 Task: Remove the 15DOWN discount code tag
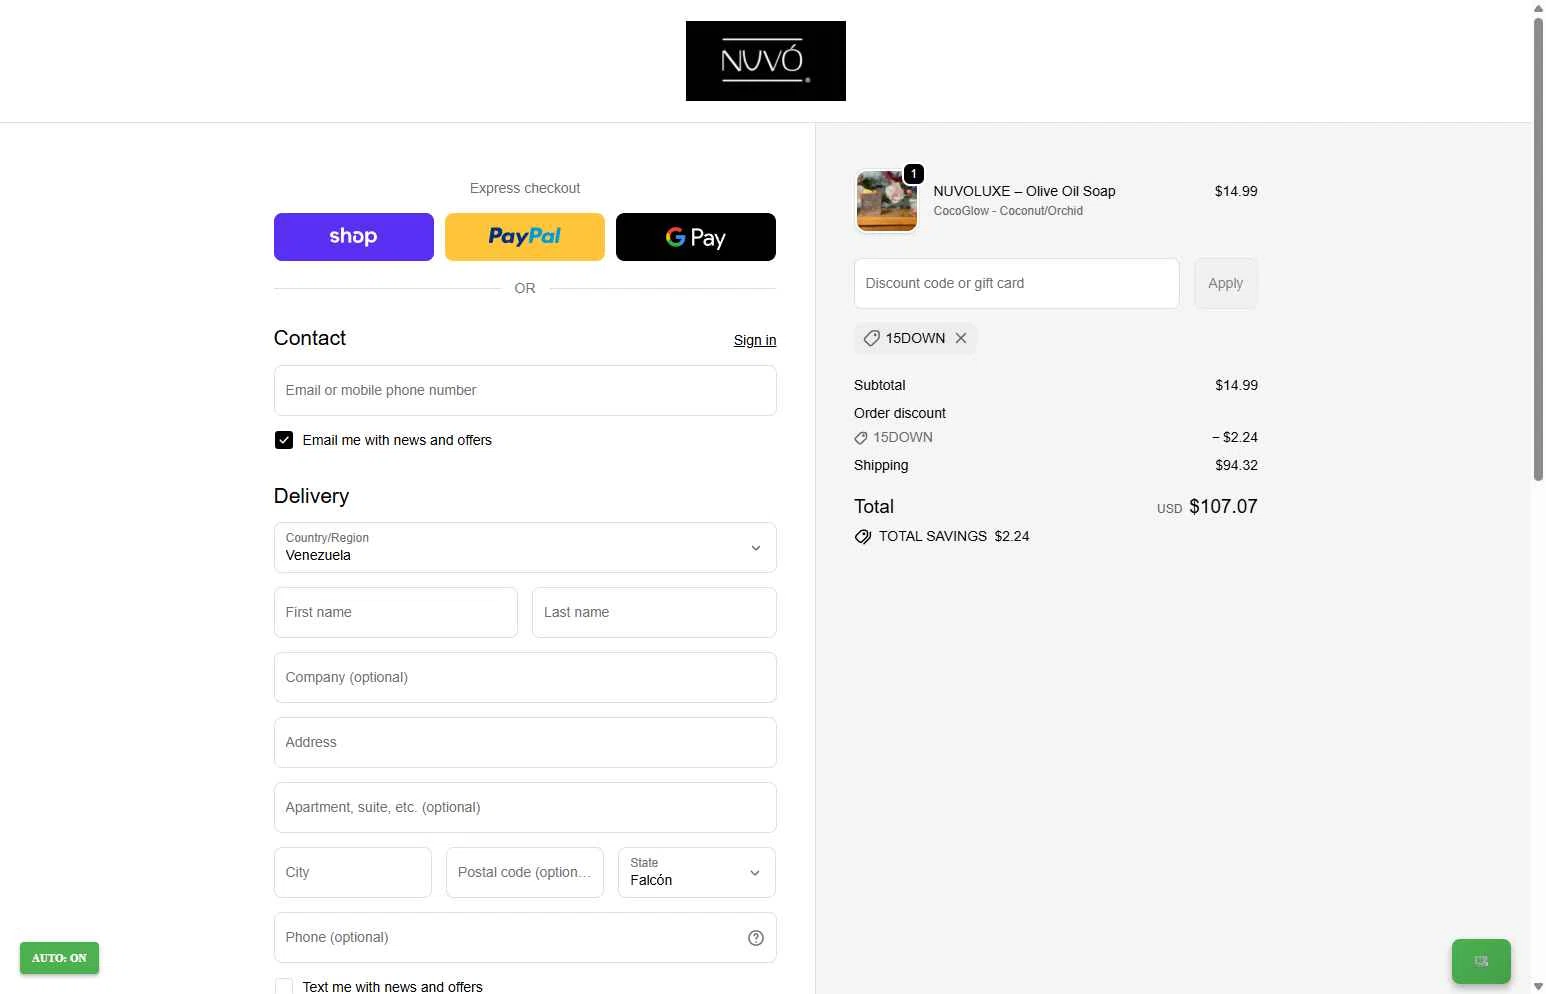961,338
